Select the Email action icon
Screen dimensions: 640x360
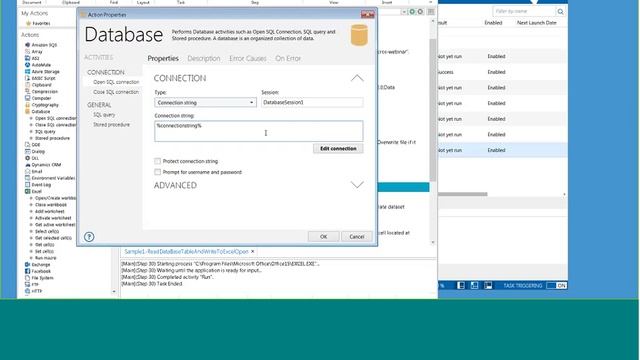pyautogui.click(x=27, y=171)
